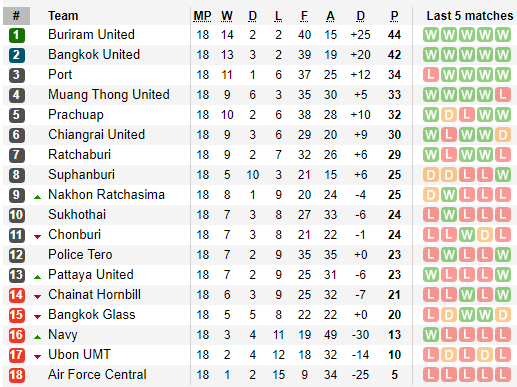
Task: Open Air Force Central team link
Action: [x=97, y=375]
